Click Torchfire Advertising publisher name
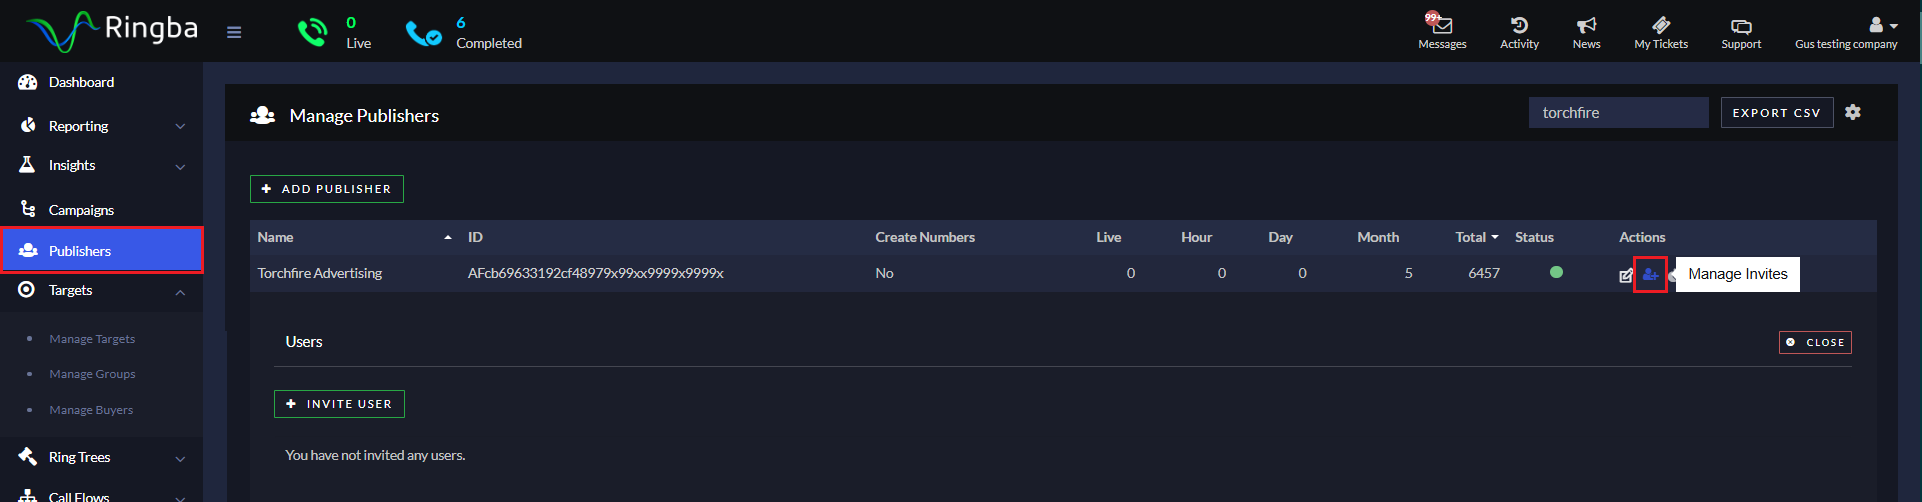Viewport: 1922px width, 502px height. [320, 273]
